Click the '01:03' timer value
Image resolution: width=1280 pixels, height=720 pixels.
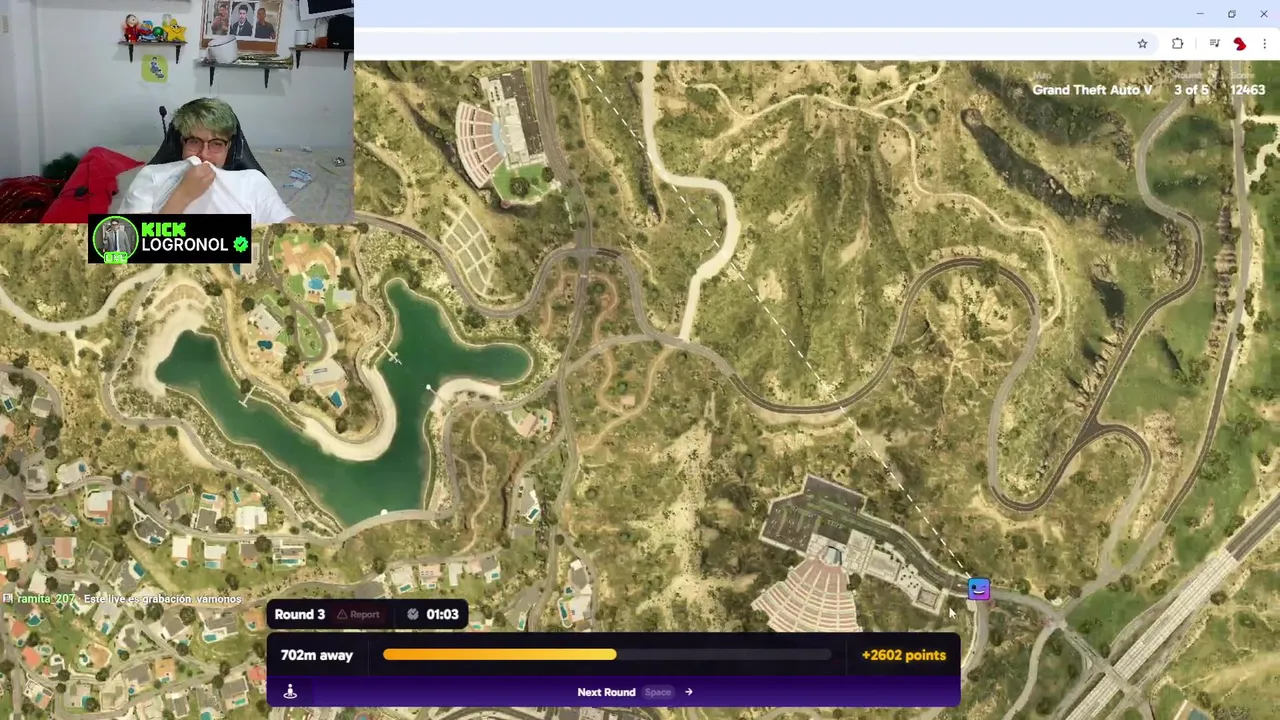tap(442, 614)
